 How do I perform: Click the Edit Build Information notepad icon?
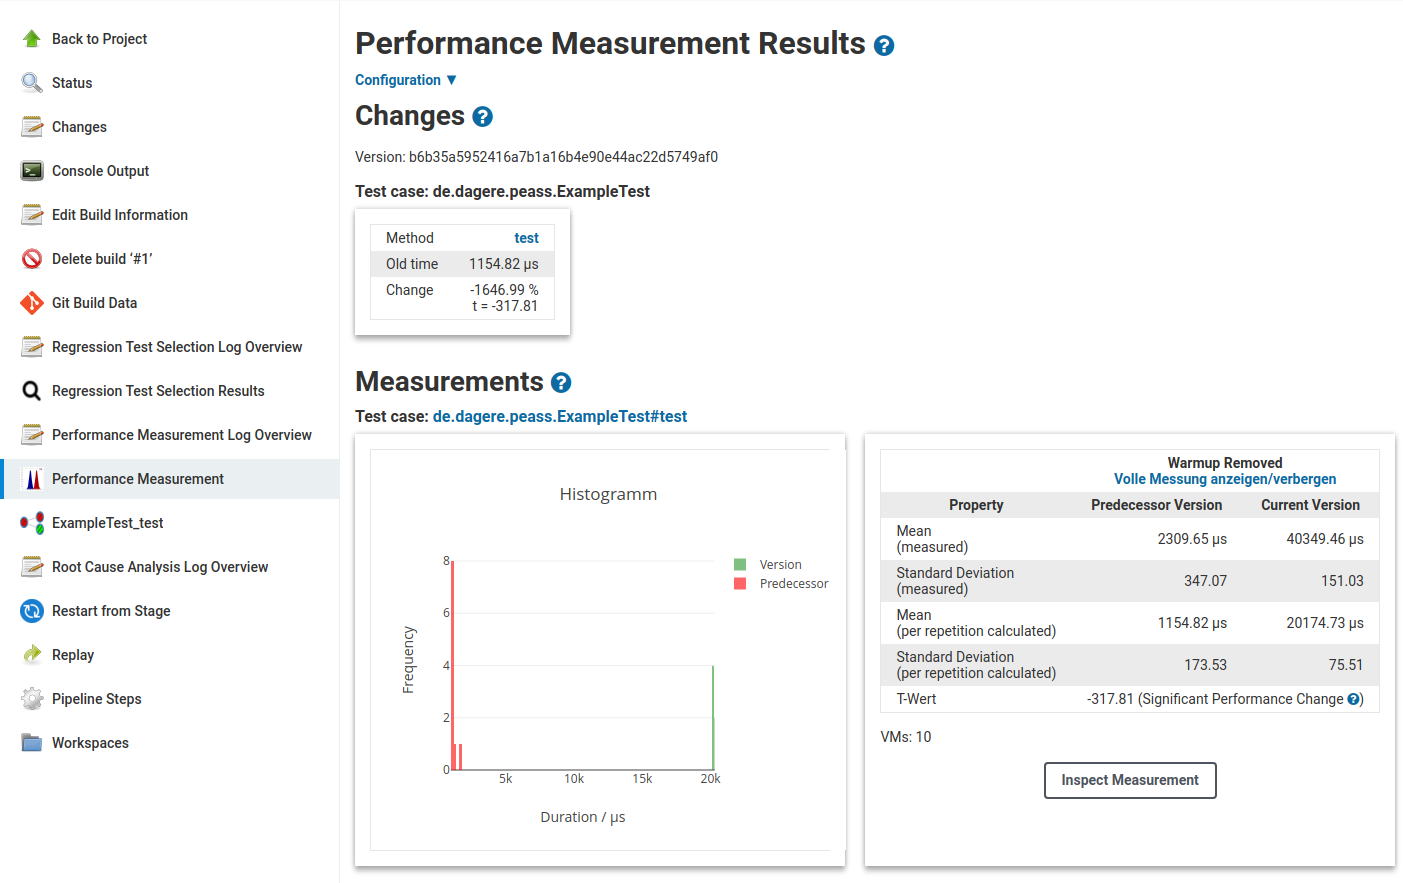[x=32, y=215]
